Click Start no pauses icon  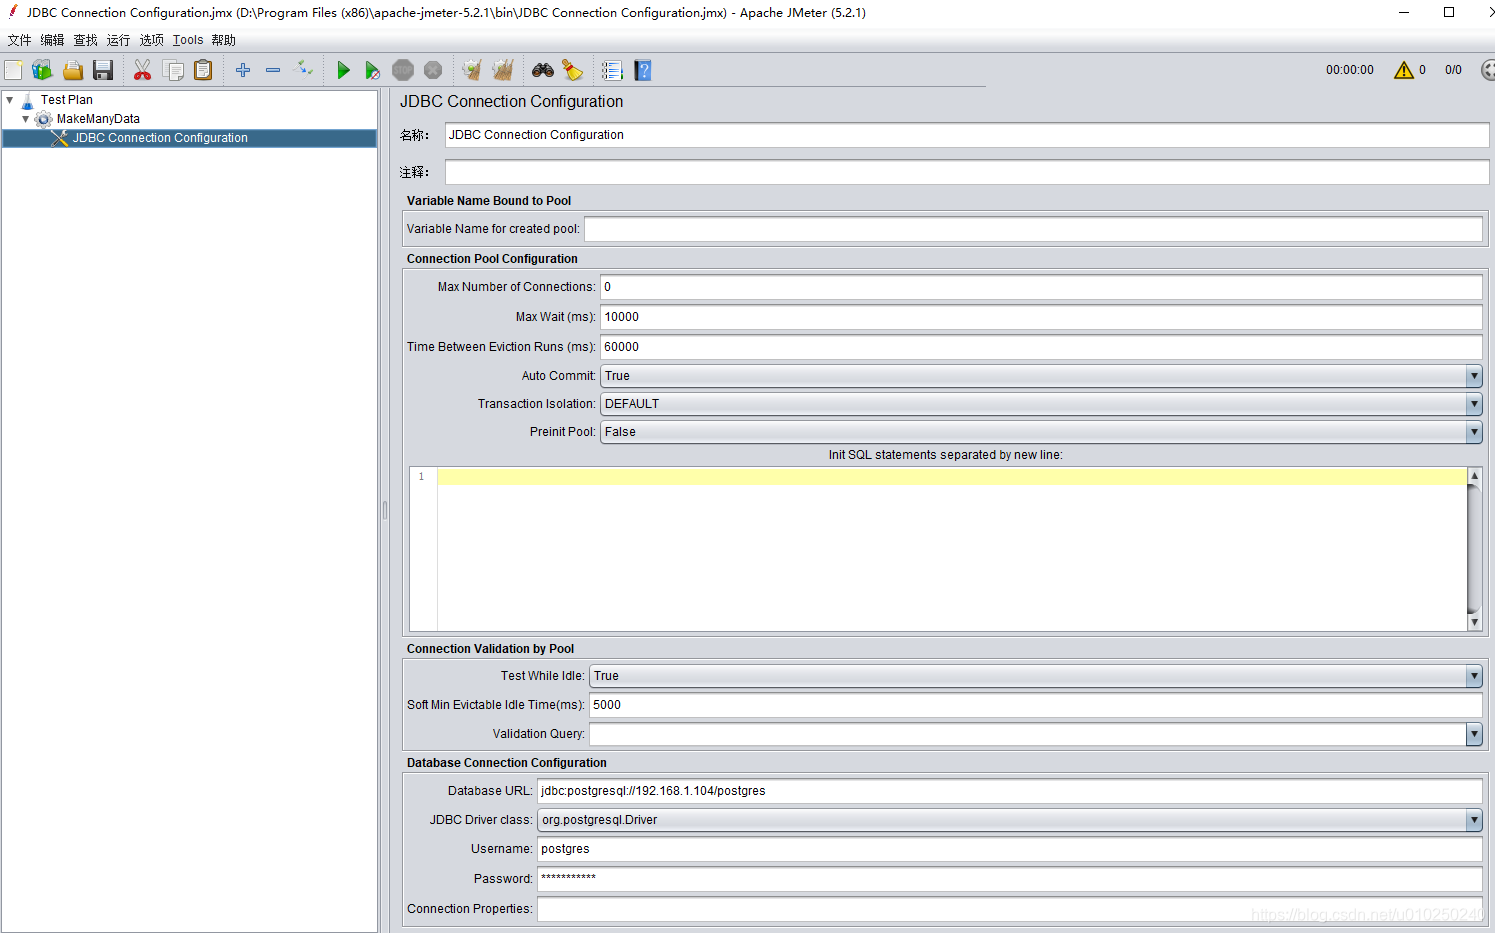coord(372,70)
